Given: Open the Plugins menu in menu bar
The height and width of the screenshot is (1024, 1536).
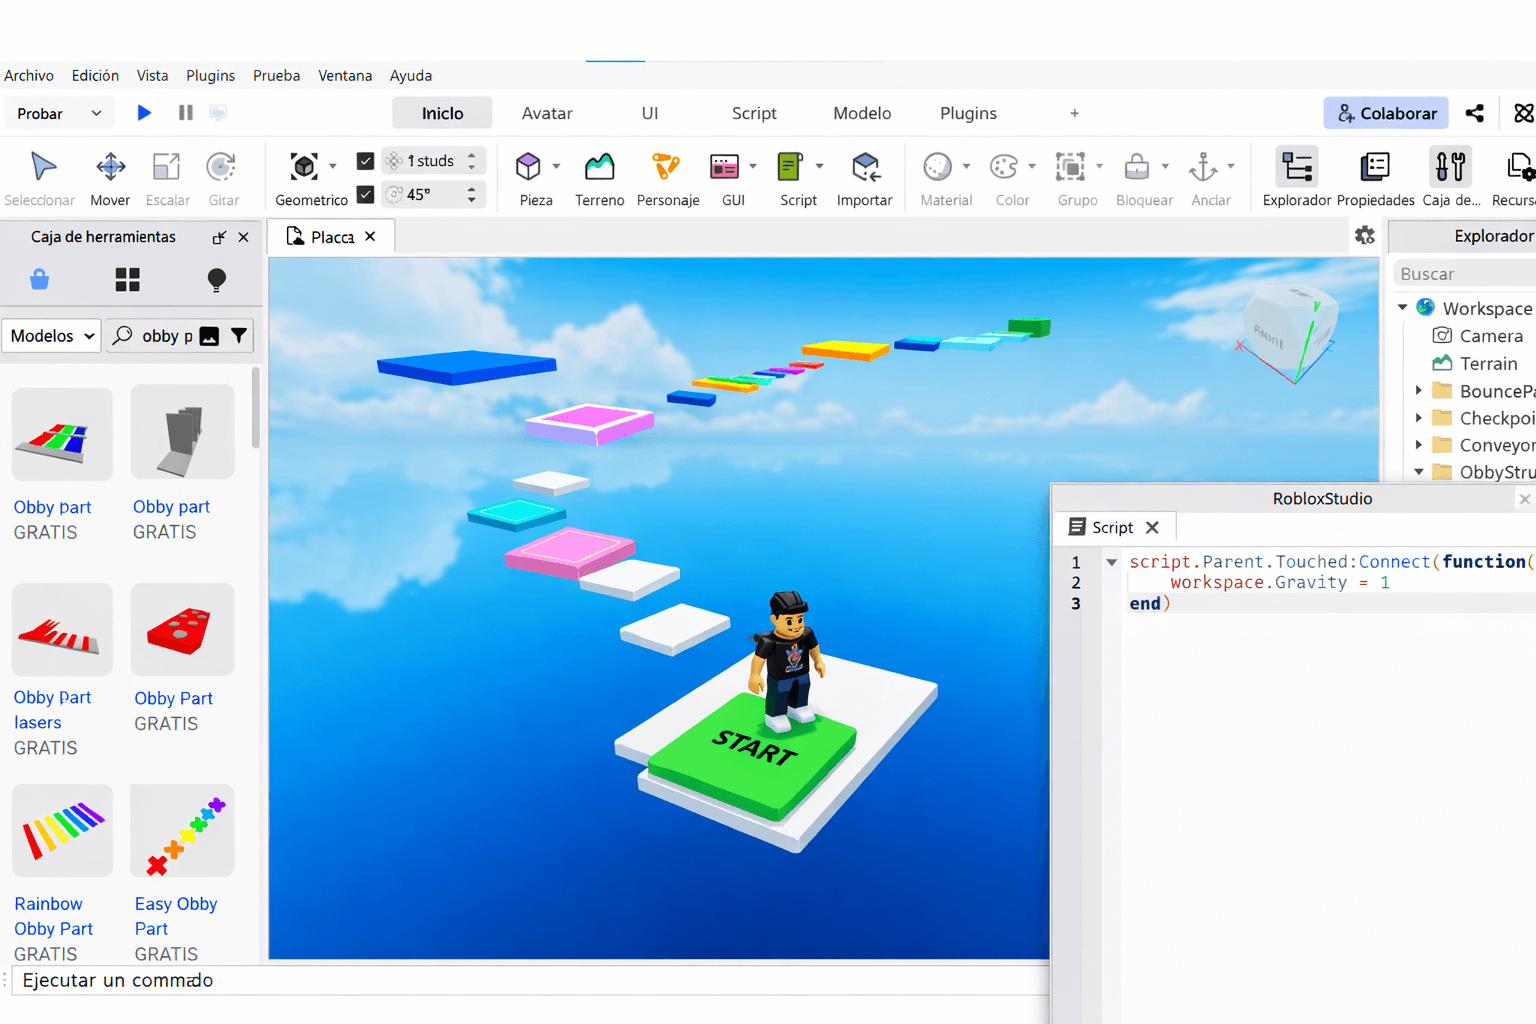Looking at the screenshot, I should (210, 75).
